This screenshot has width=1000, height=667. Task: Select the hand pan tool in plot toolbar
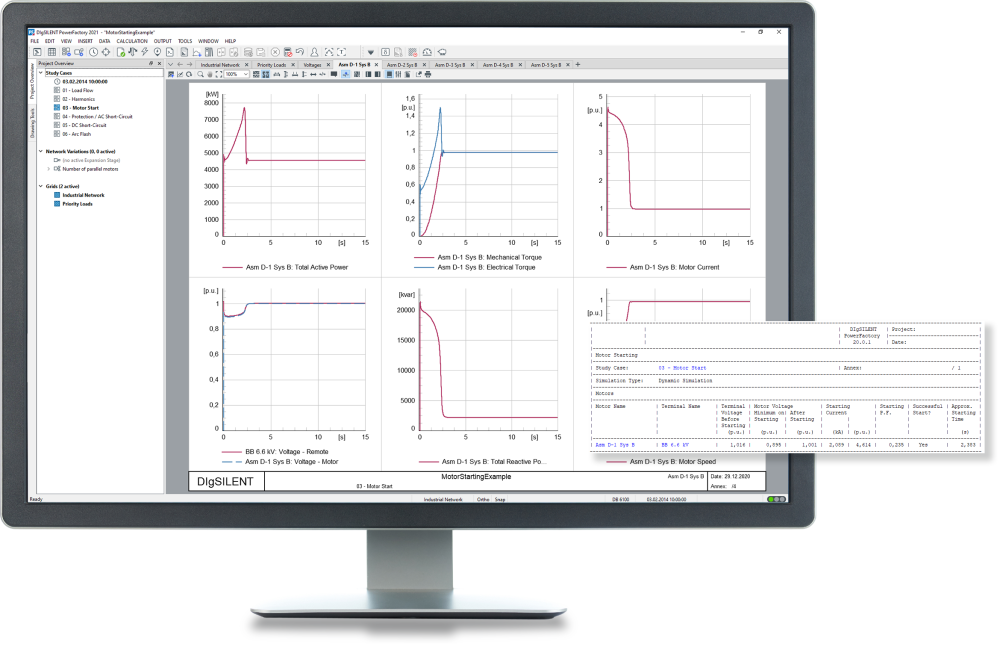coord(209,75)
